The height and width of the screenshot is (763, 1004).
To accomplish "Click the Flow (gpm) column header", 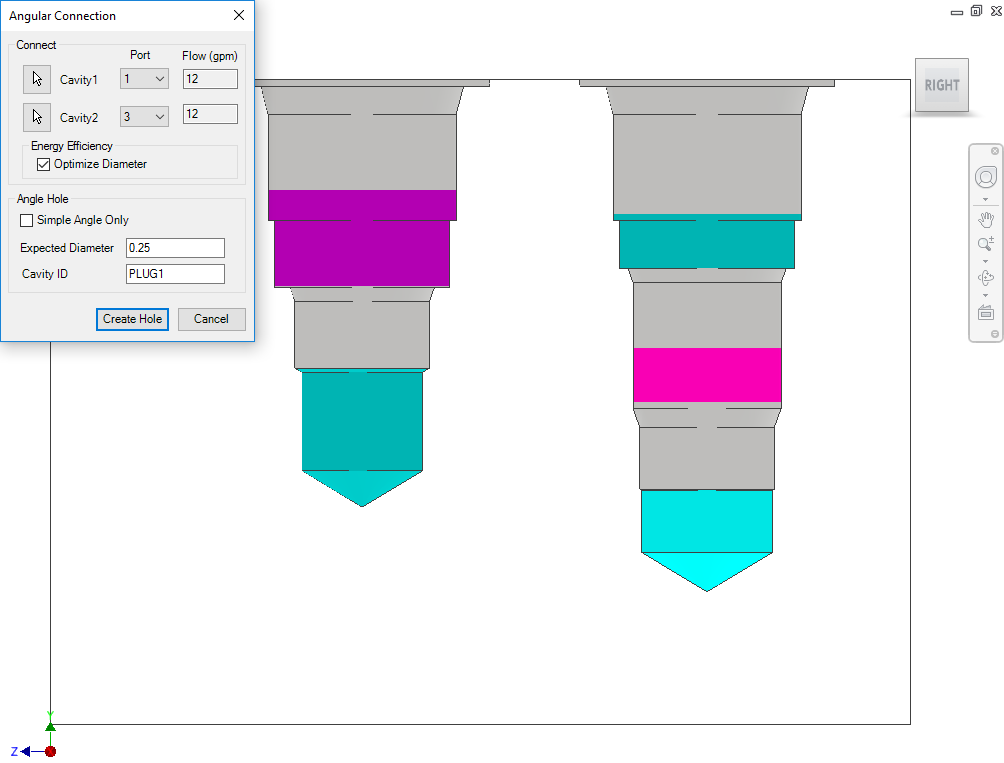I will pyautogui.click(x=210, y=56).
